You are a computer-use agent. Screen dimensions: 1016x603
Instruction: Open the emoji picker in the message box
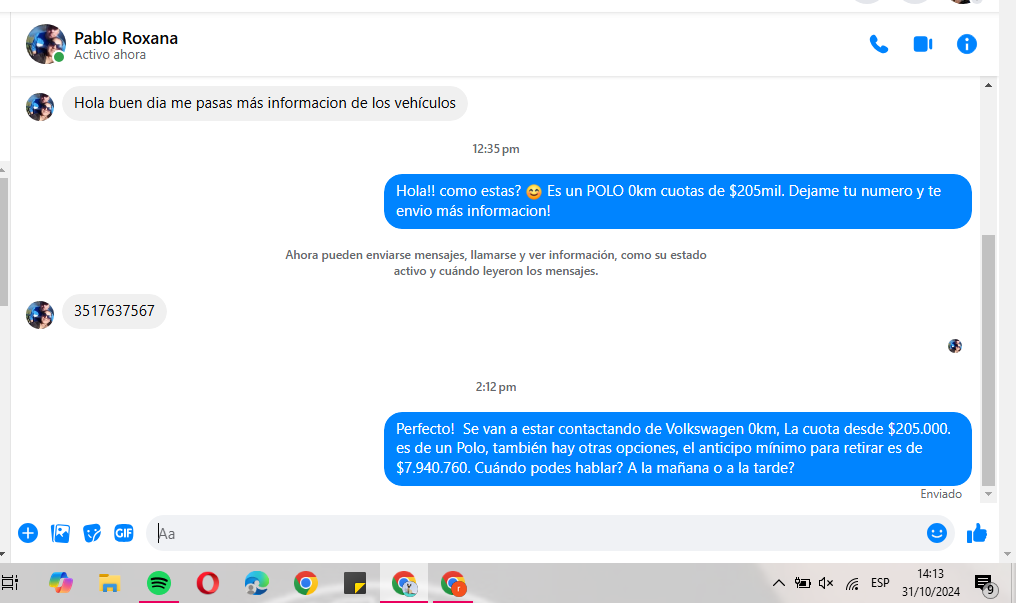point(936,533)
